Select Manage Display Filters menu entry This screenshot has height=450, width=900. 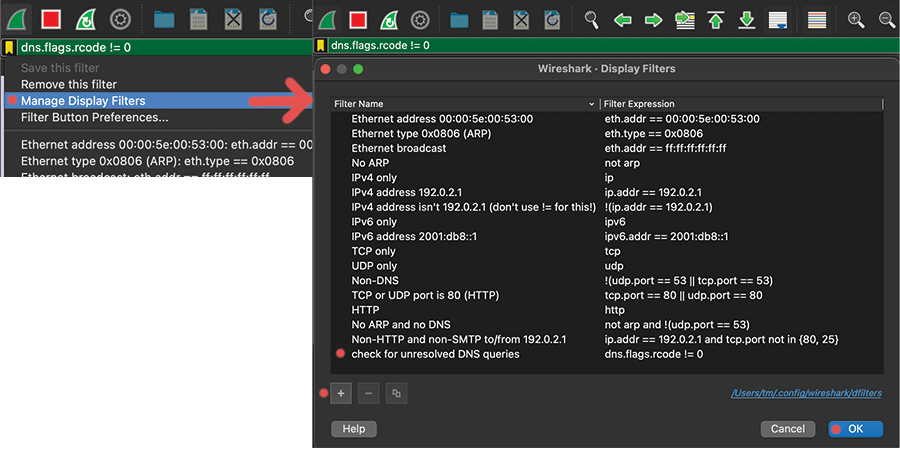click(83, 101)
